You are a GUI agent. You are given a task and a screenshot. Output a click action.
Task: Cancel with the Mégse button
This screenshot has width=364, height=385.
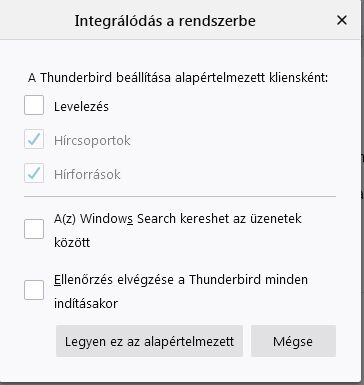coord(293,341)
